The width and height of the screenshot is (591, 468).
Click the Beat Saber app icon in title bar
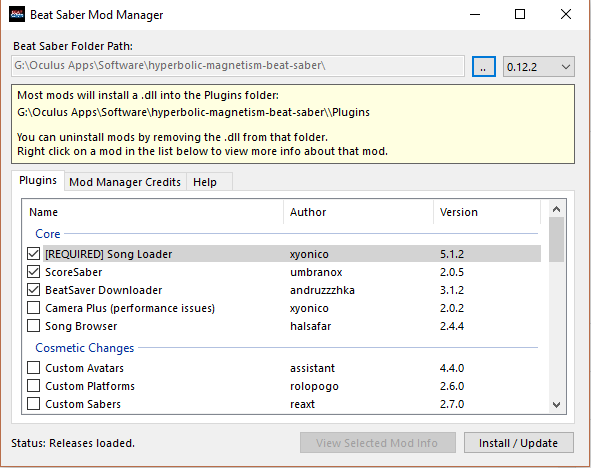tap(17, 14)
